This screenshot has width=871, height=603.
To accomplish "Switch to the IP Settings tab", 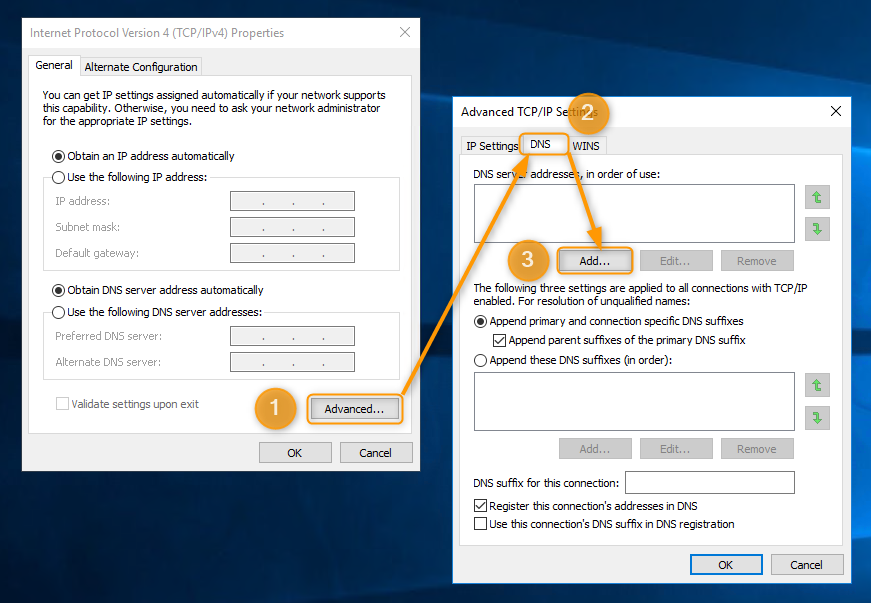I will [492, 145].
